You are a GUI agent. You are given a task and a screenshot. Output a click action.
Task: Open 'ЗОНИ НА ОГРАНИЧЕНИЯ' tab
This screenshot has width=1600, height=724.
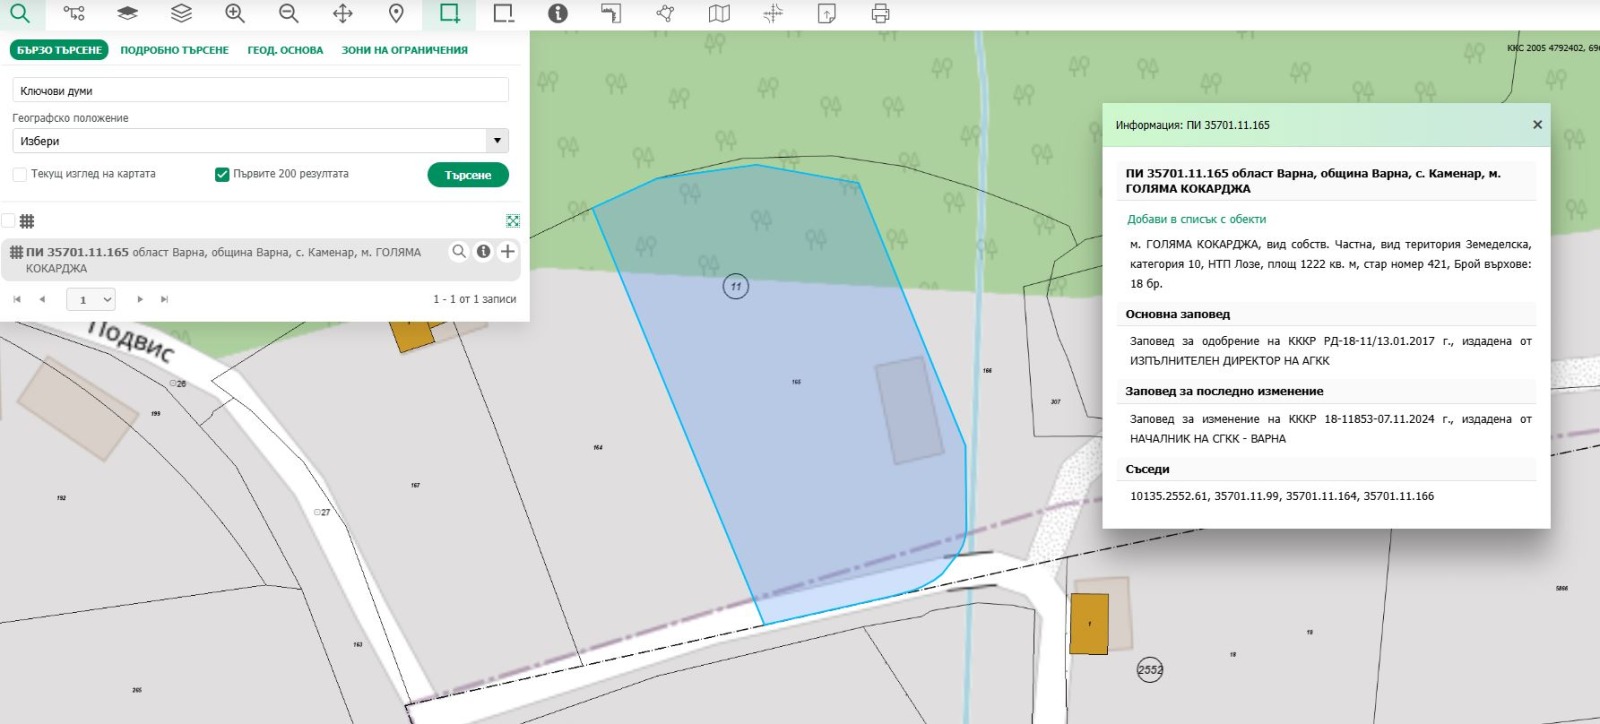[404, 50]
